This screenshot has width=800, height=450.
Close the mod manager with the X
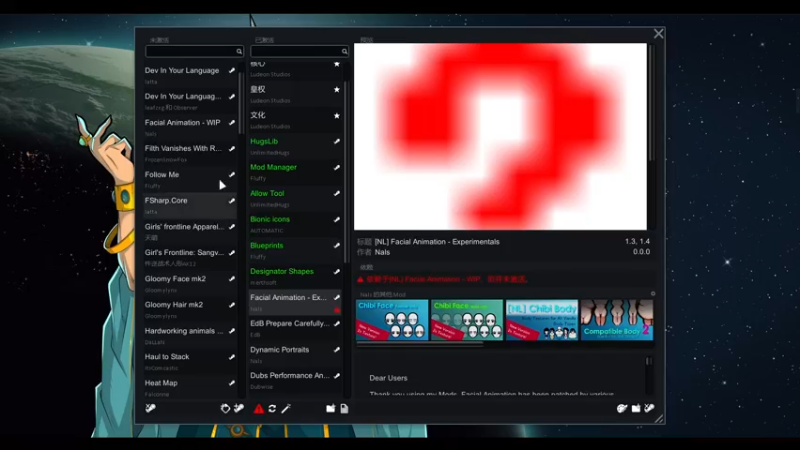pyautogui.click(x=658, y=34)
